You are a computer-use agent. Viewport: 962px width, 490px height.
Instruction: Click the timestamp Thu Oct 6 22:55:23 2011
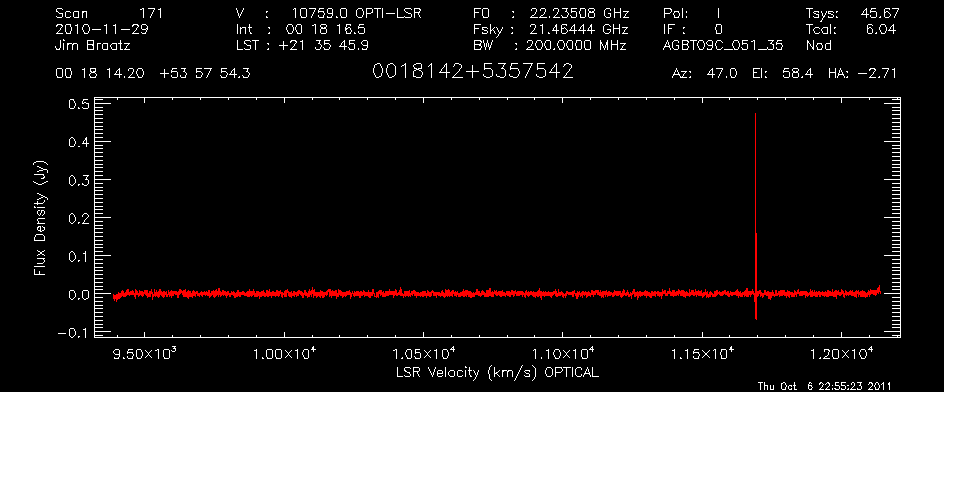coord(825,386)
